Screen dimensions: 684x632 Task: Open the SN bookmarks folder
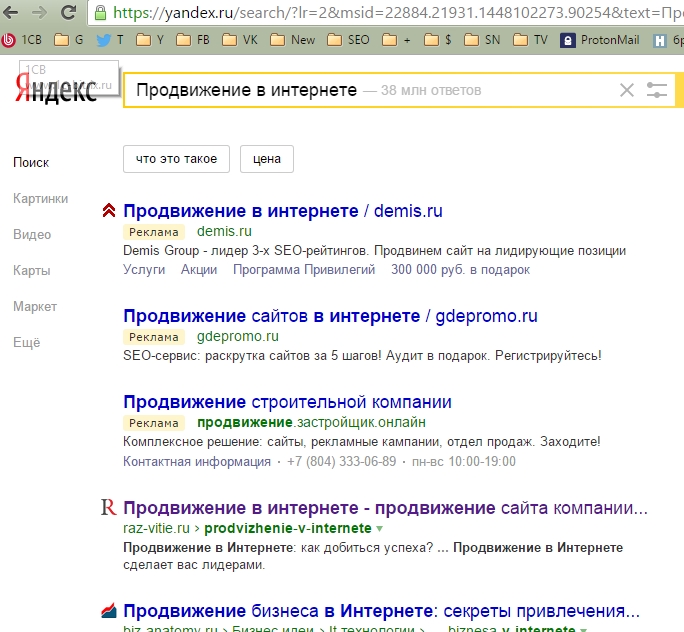point(482,40)
